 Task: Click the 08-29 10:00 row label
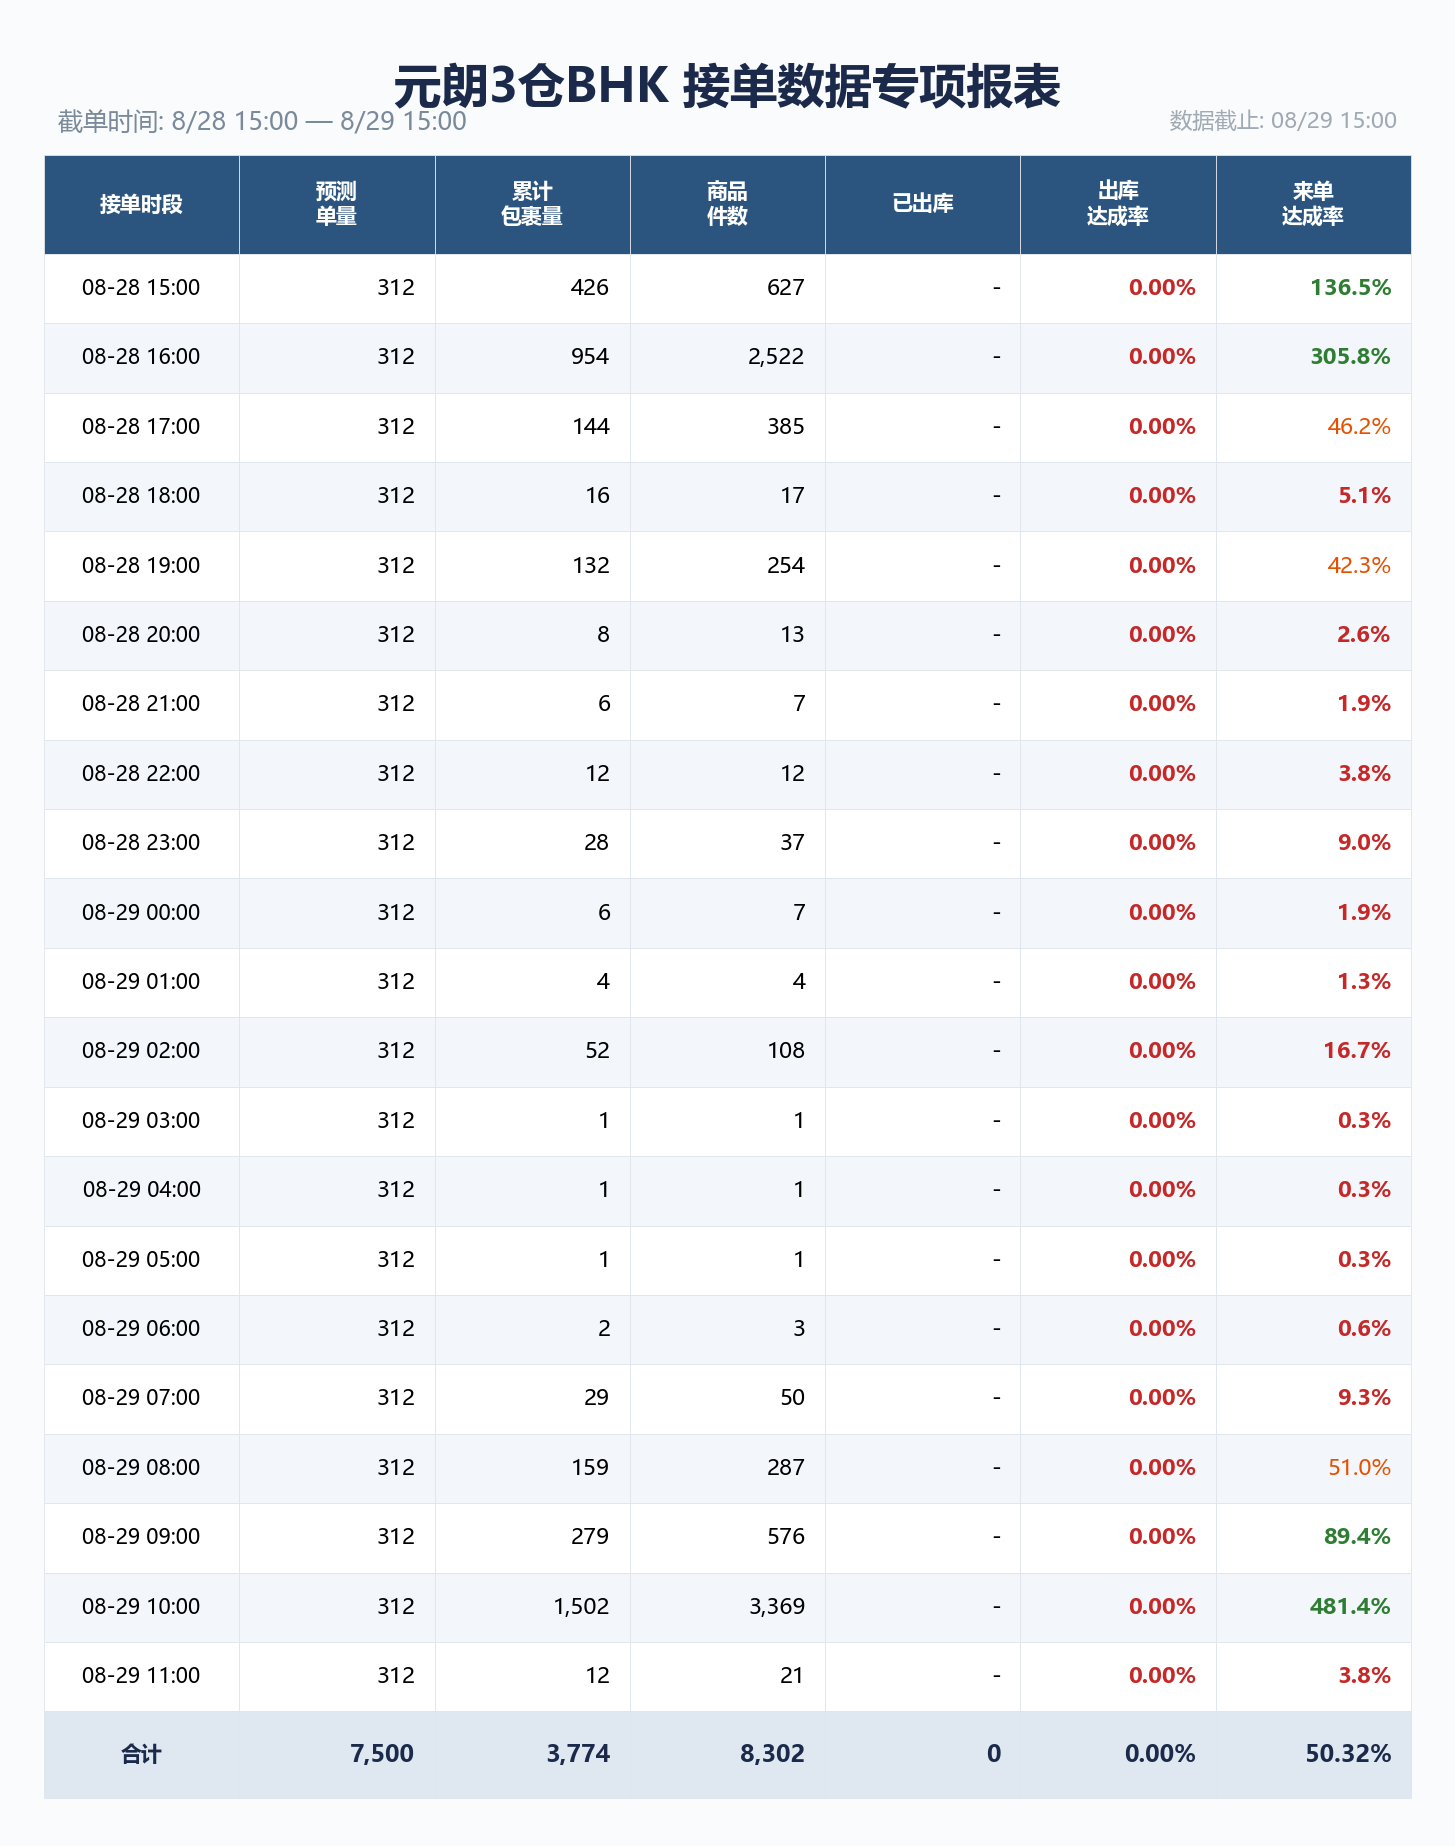click(141, 1606)
